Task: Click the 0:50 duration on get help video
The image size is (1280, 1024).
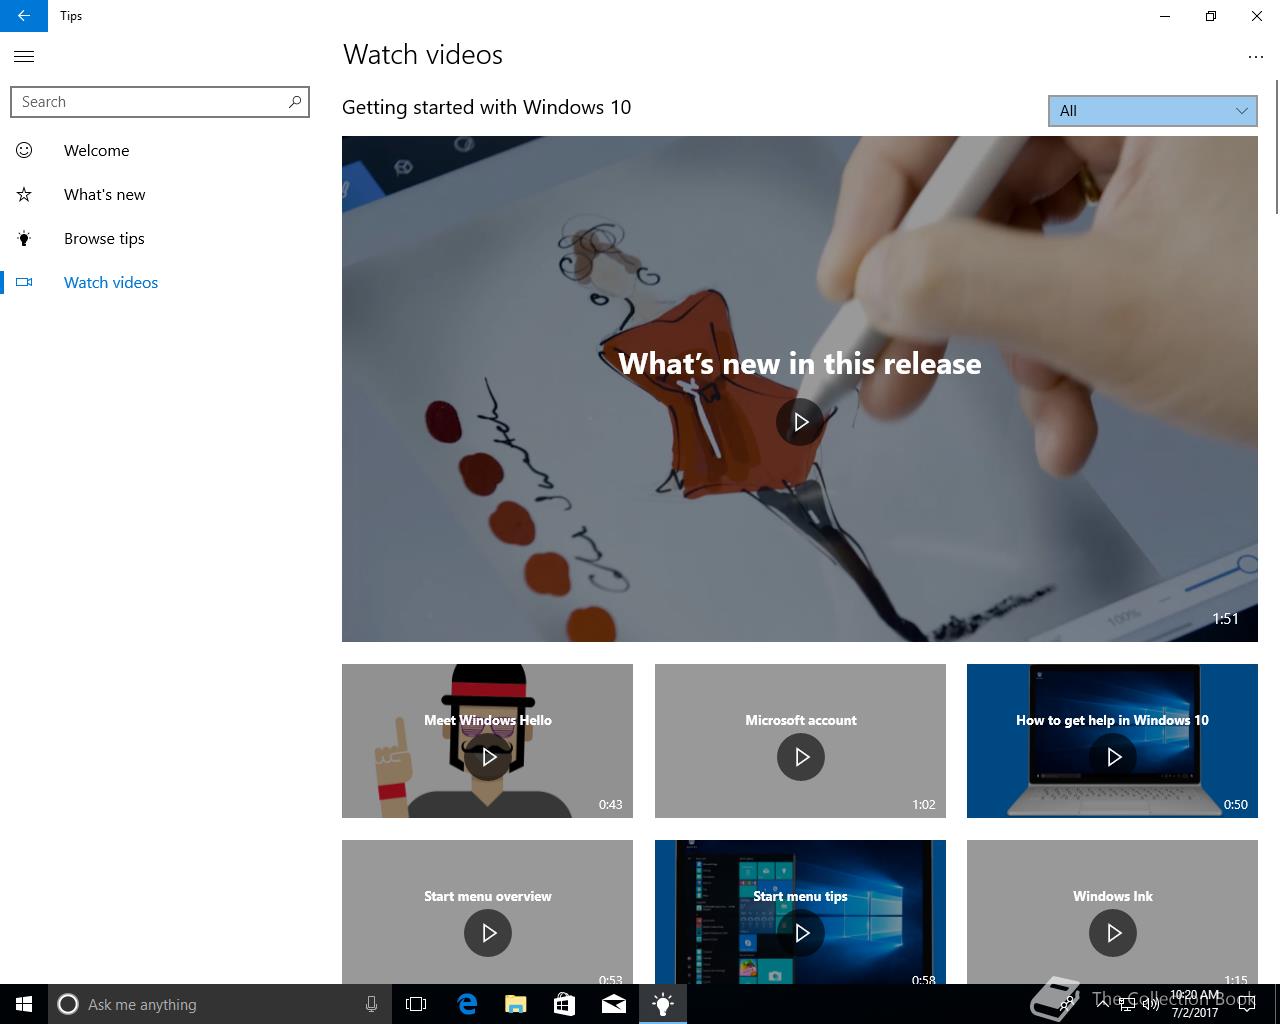Action: 1236,804
